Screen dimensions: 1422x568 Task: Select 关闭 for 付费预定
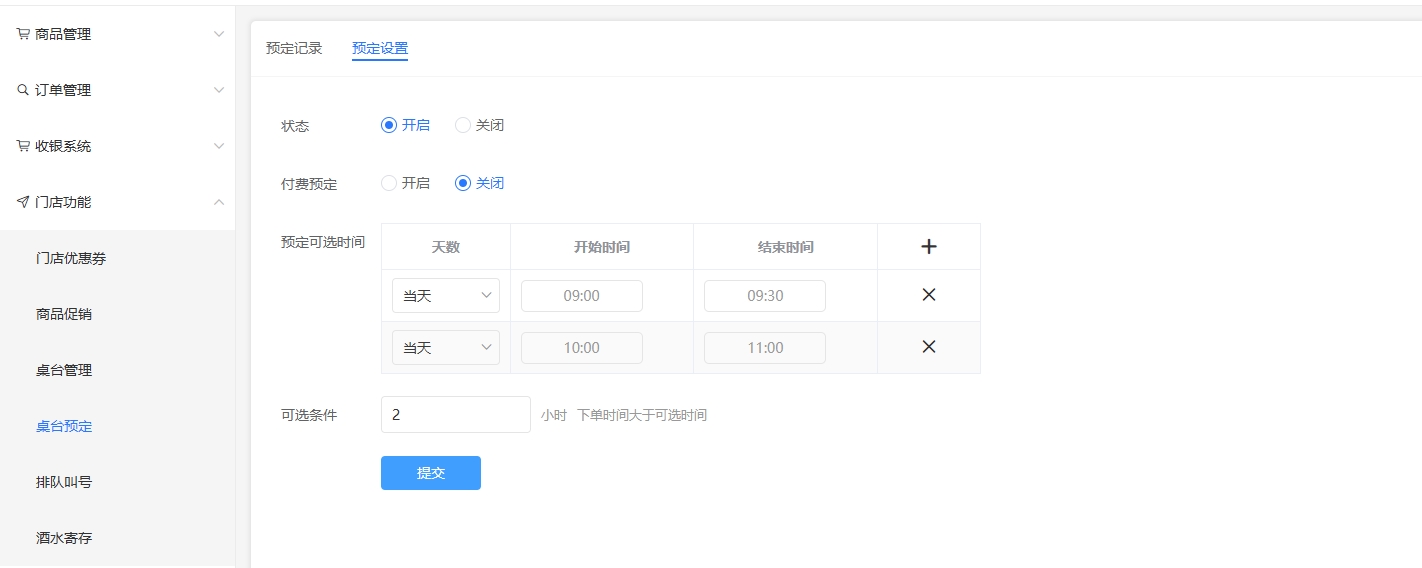(x=463, y=184)
